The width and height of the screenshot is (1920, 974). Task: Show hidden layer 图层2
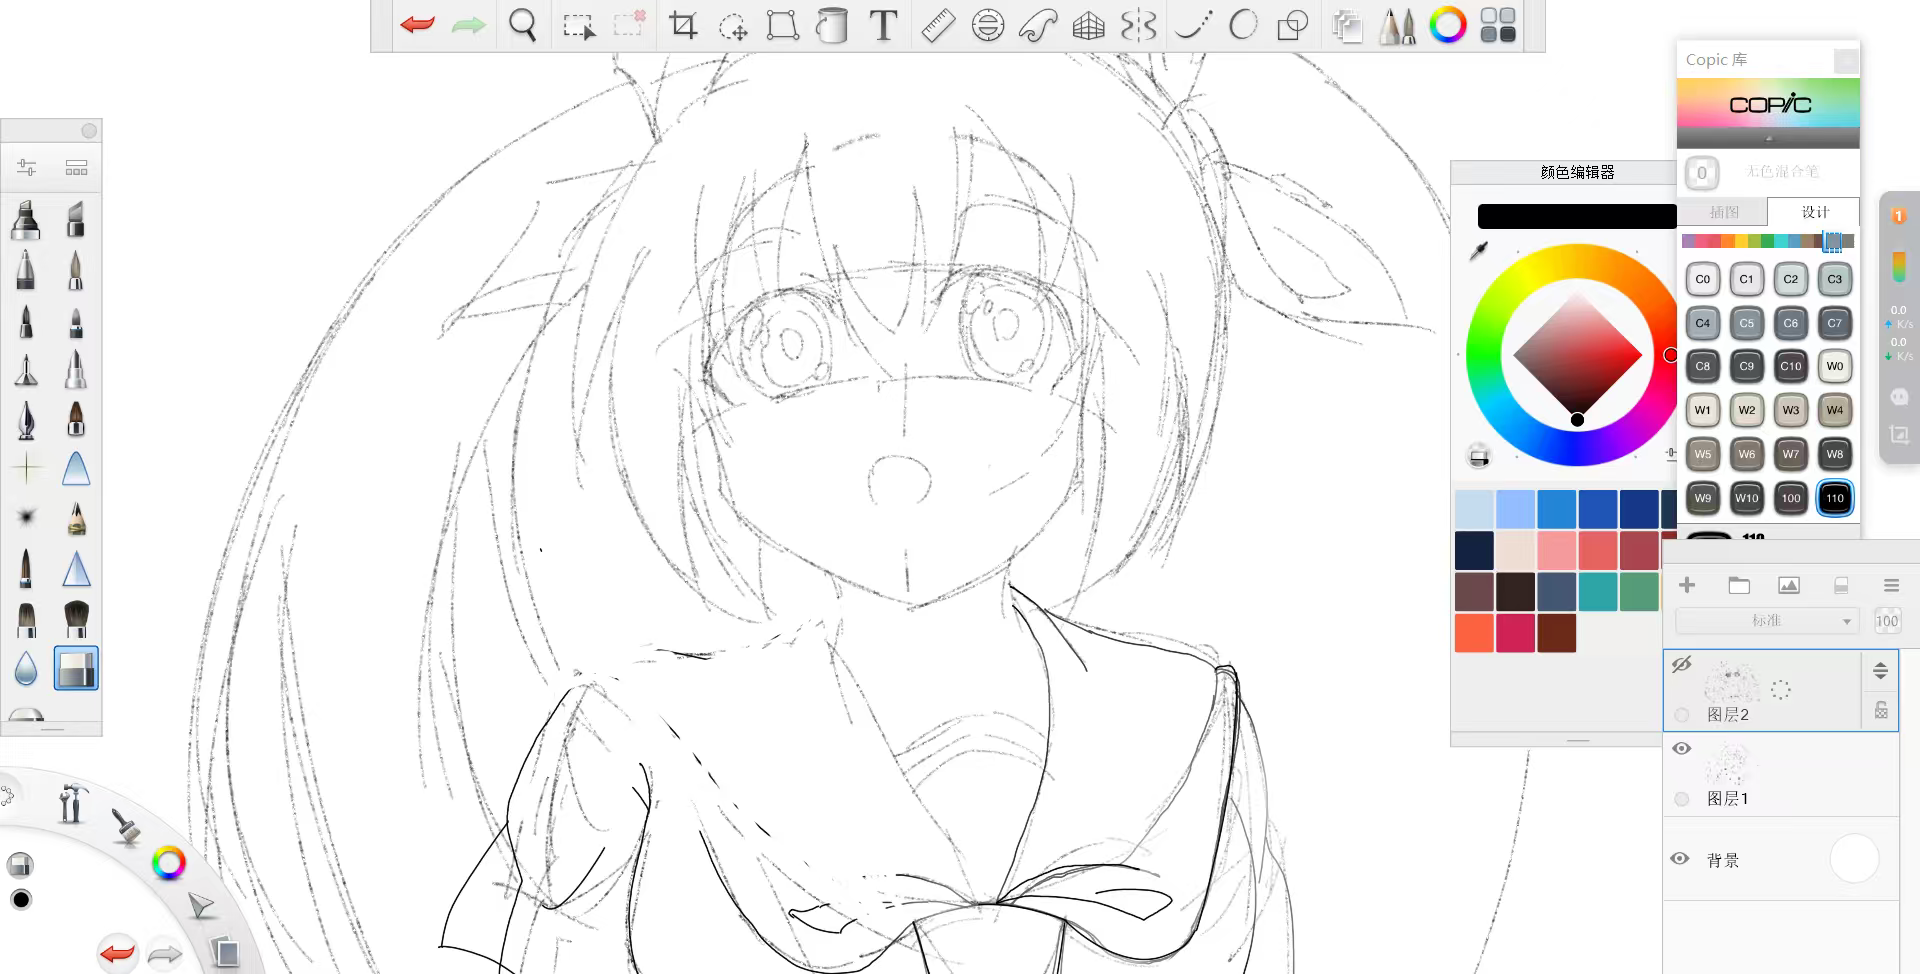(x=1682, y=664)
